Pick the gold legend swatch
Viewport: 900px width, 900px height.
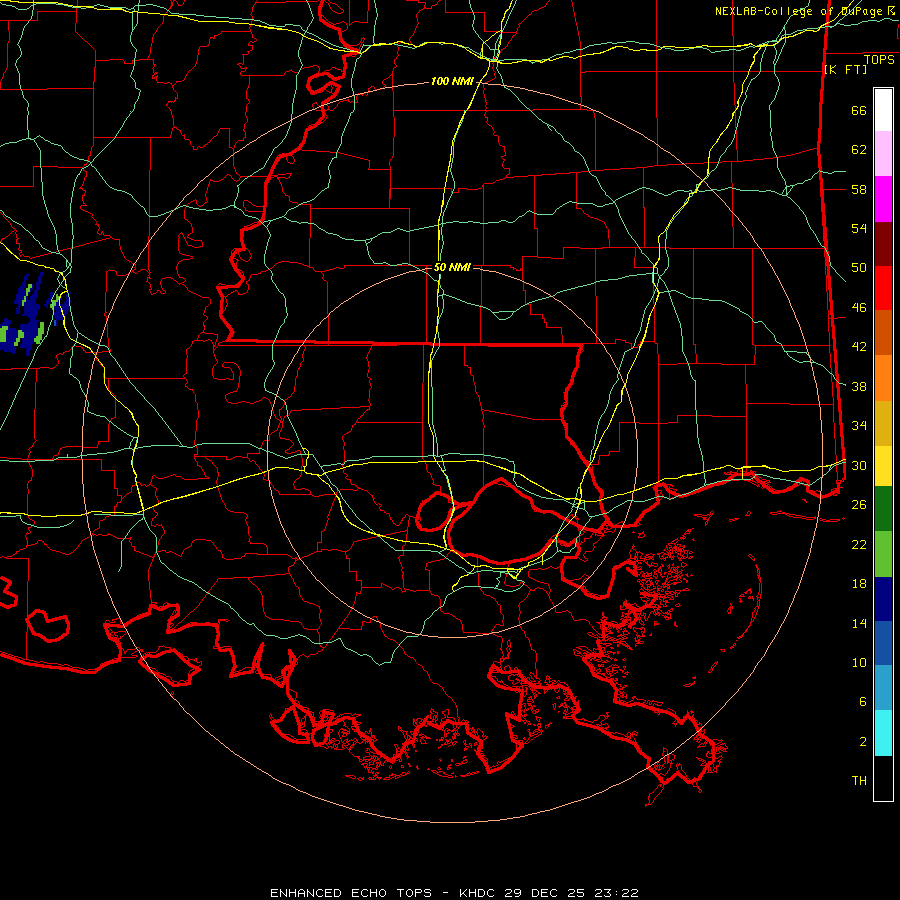point(883,424)
